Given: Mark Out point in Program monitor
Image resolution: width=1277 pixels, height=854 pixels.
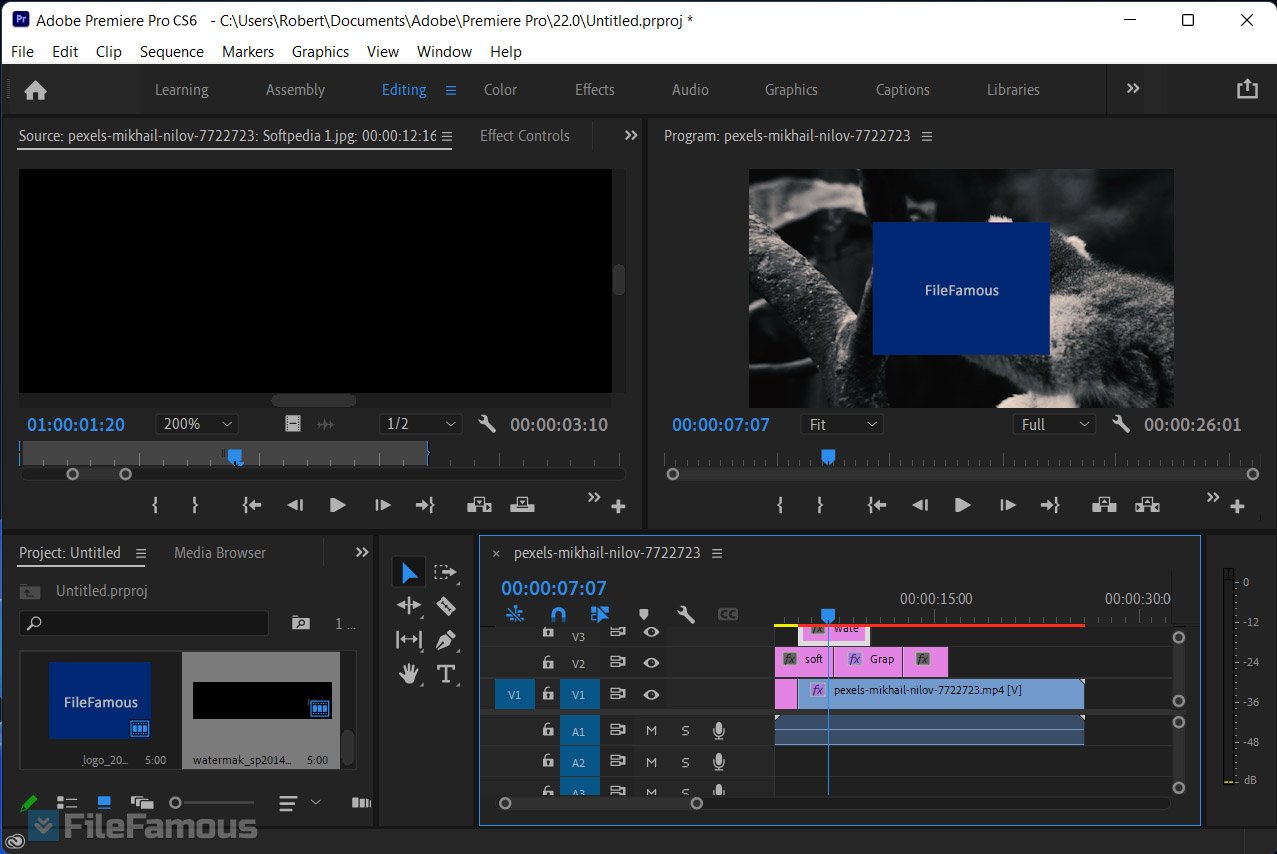Looking at the screenshot, I should coord(820,505).
